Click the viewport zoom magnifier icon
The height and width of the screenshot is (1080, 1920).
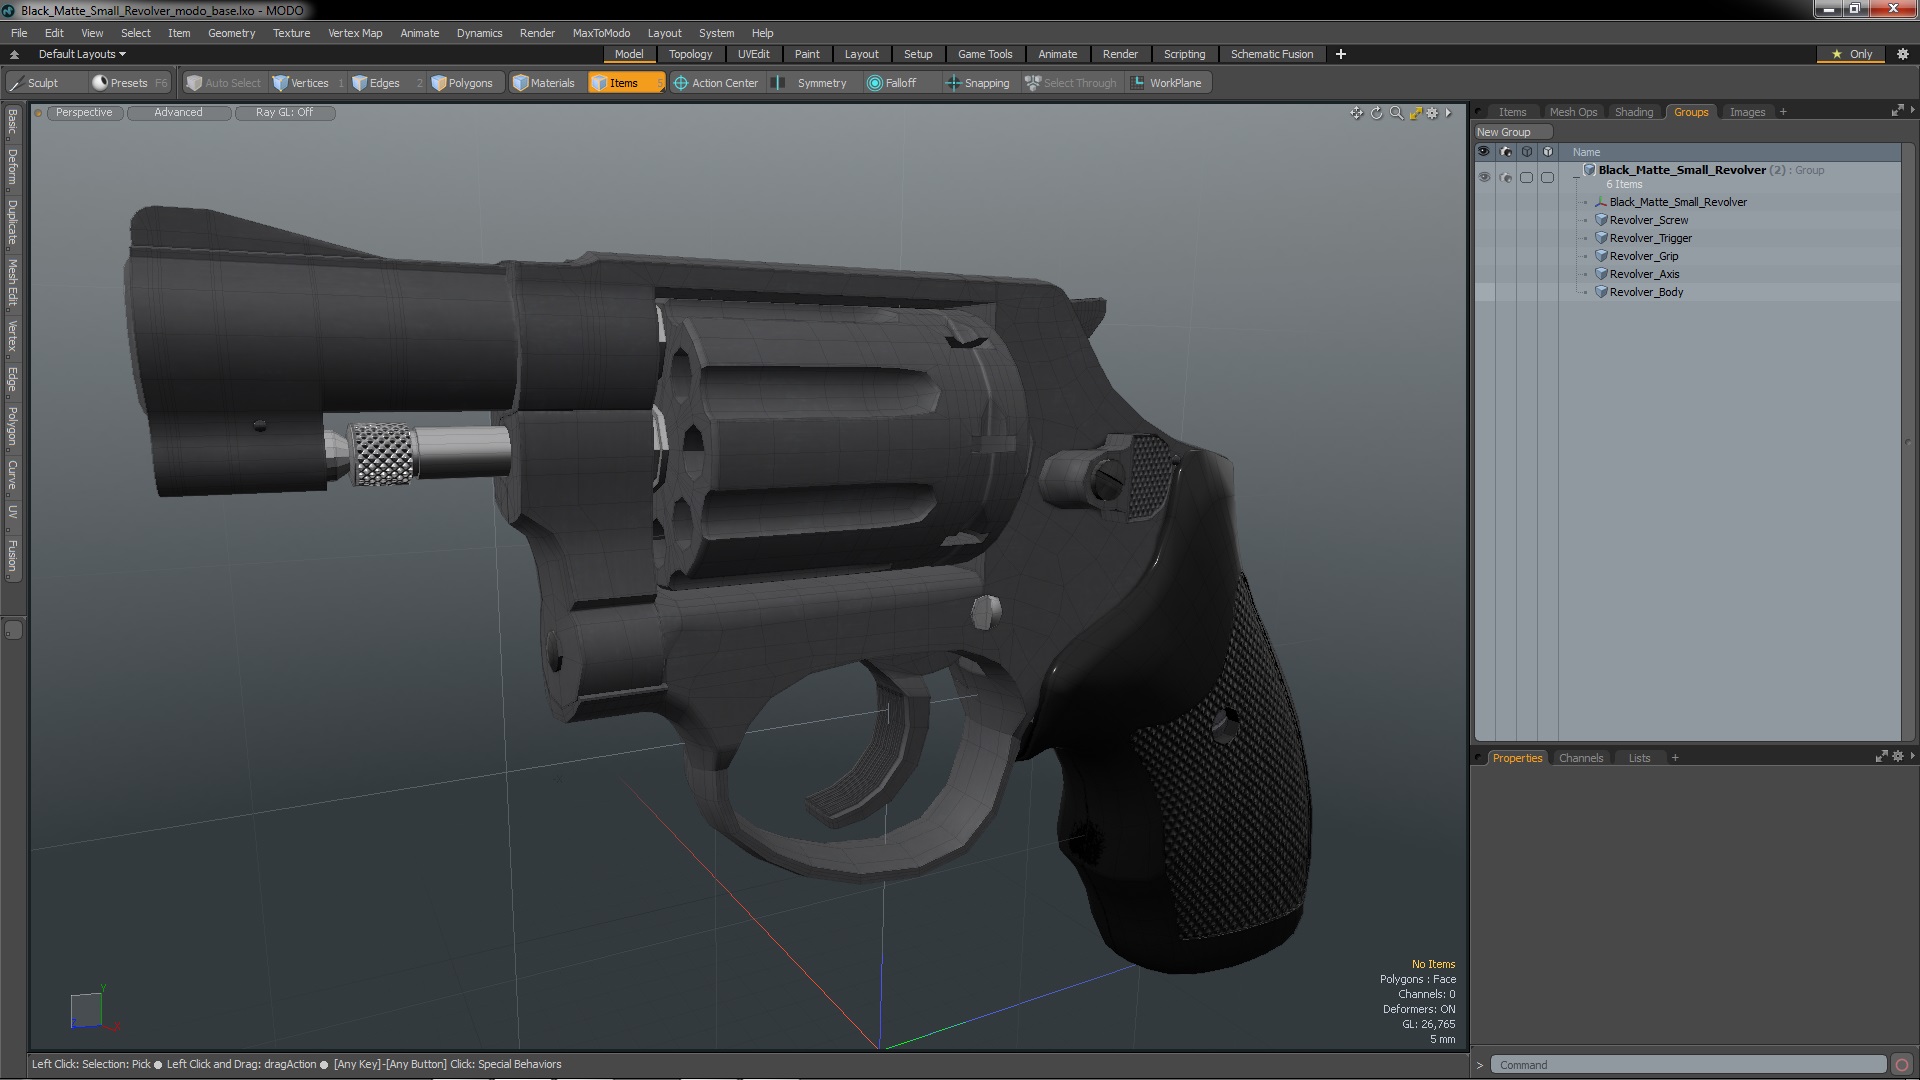pyautogui.click(x=1396, y=113)
